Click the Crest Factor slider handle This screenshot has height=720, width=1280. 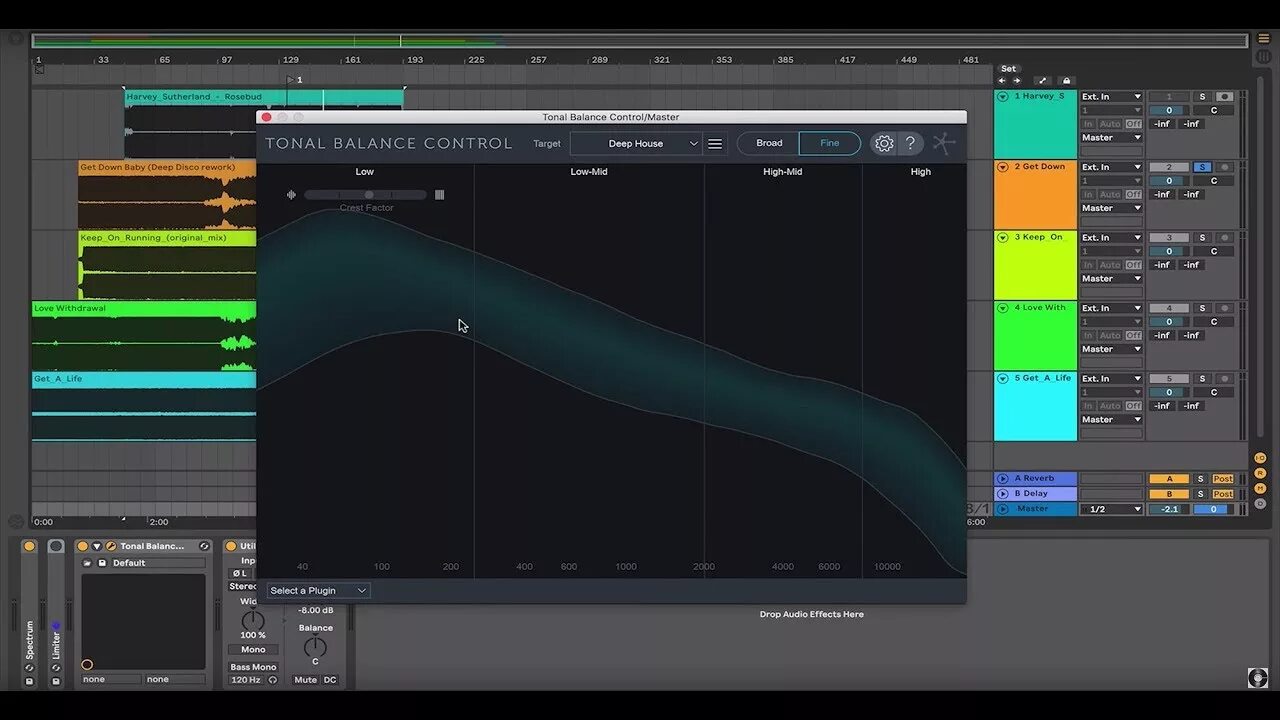[369, 195]
